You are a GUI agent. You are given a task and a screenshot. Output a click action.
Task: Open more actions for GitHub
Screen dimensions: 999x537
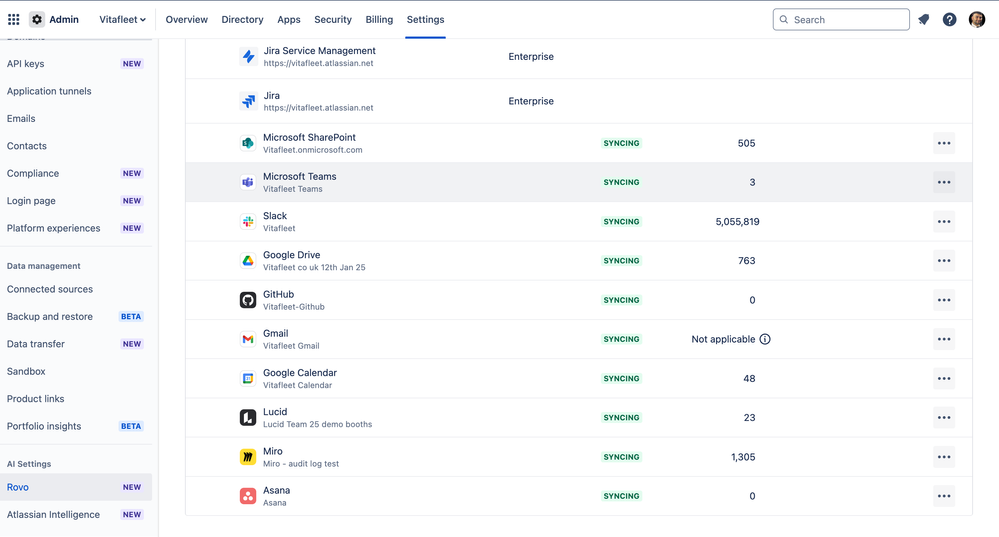coord(944,300)
